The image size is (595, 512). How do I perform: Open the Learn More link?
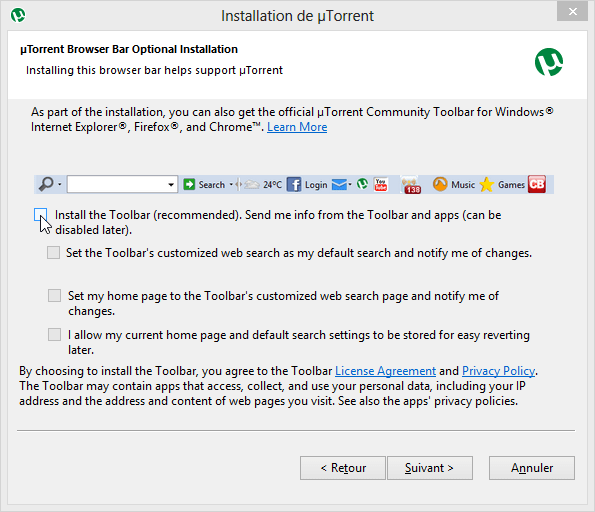(297, 127)
